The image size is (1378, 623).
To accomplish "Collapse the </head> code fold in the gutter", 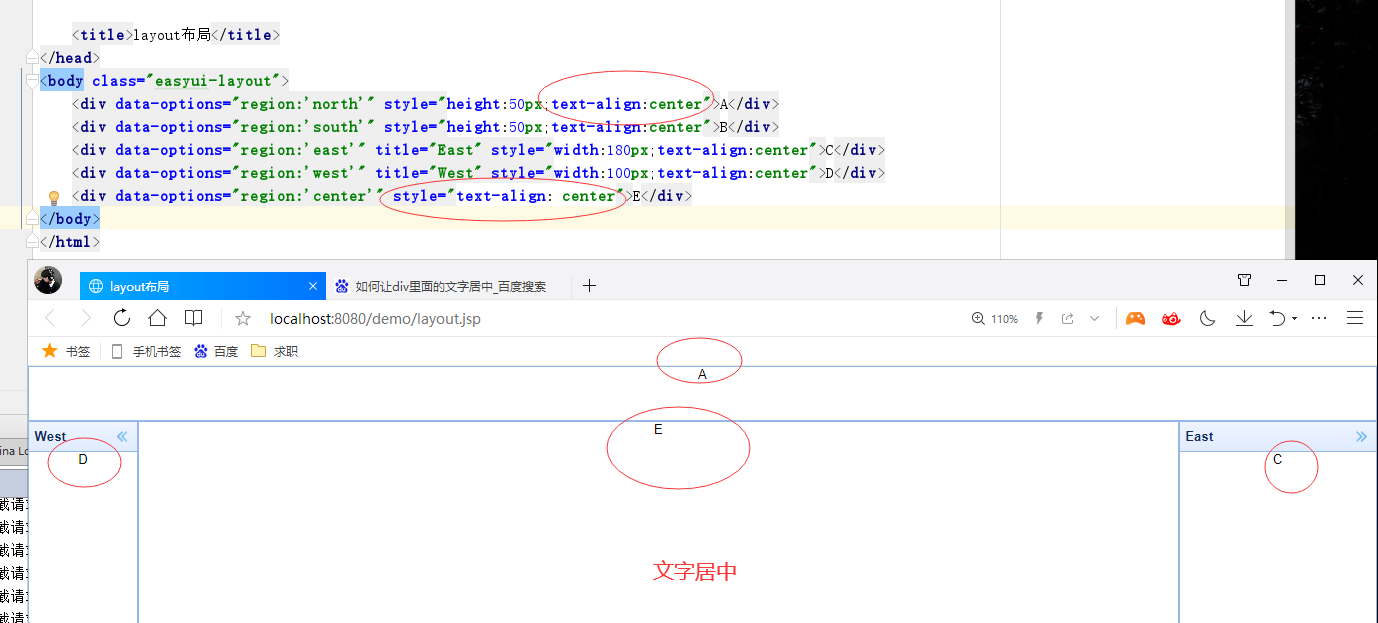I will pos(31,58).
